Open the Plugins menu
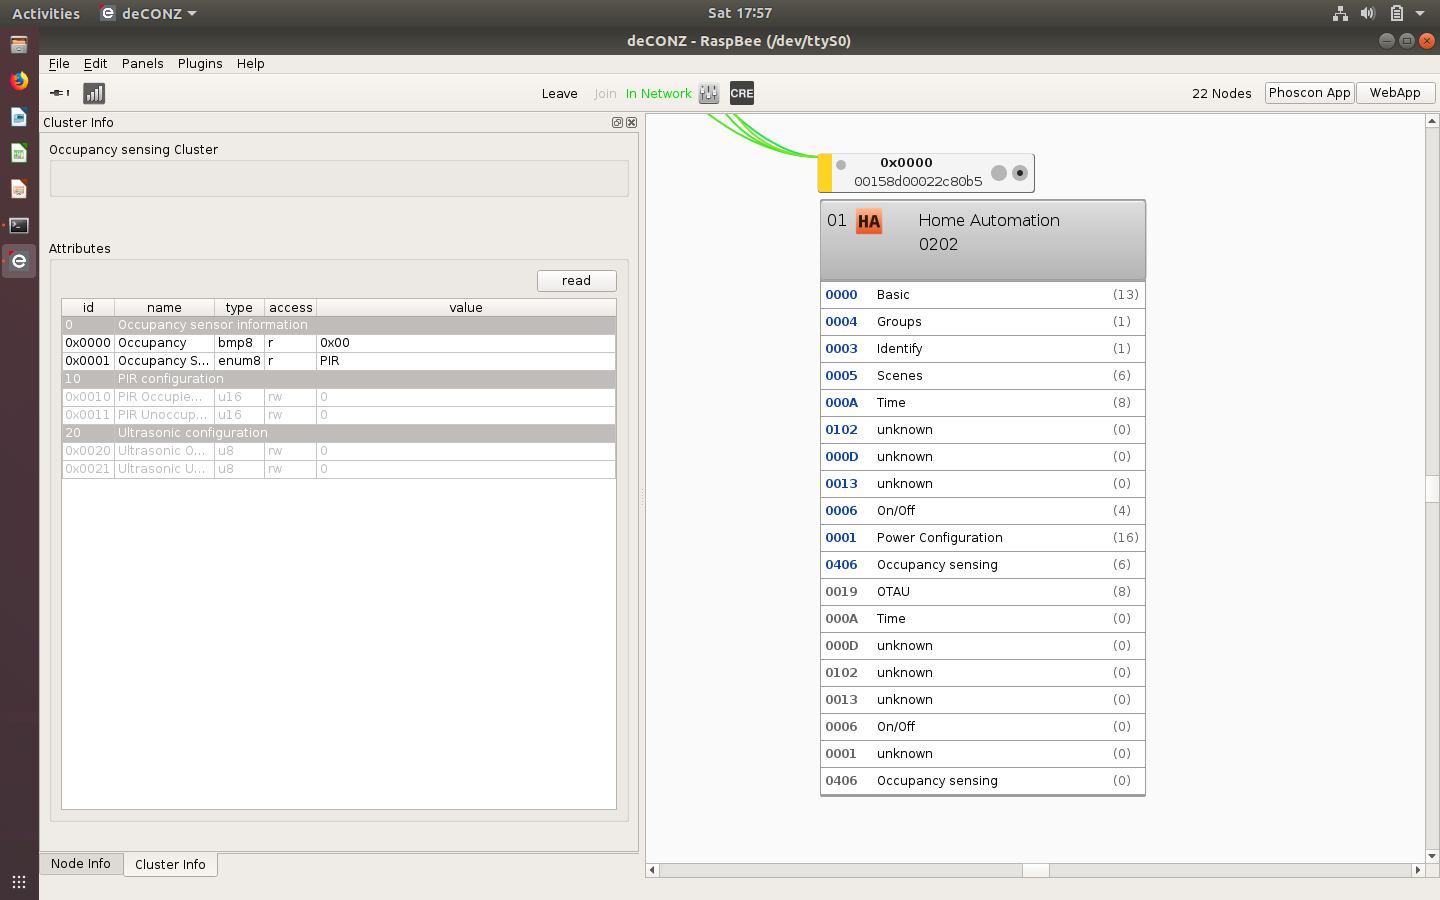This screenshot has height=900, width=1440. pos(200,63)
